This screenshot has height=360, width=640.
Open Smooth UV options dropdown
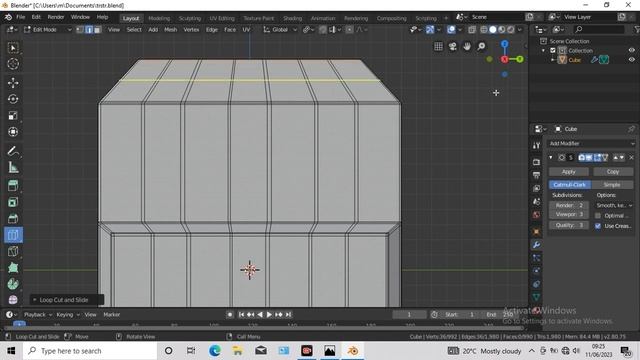pyautogui.click(x=614, y=205)
